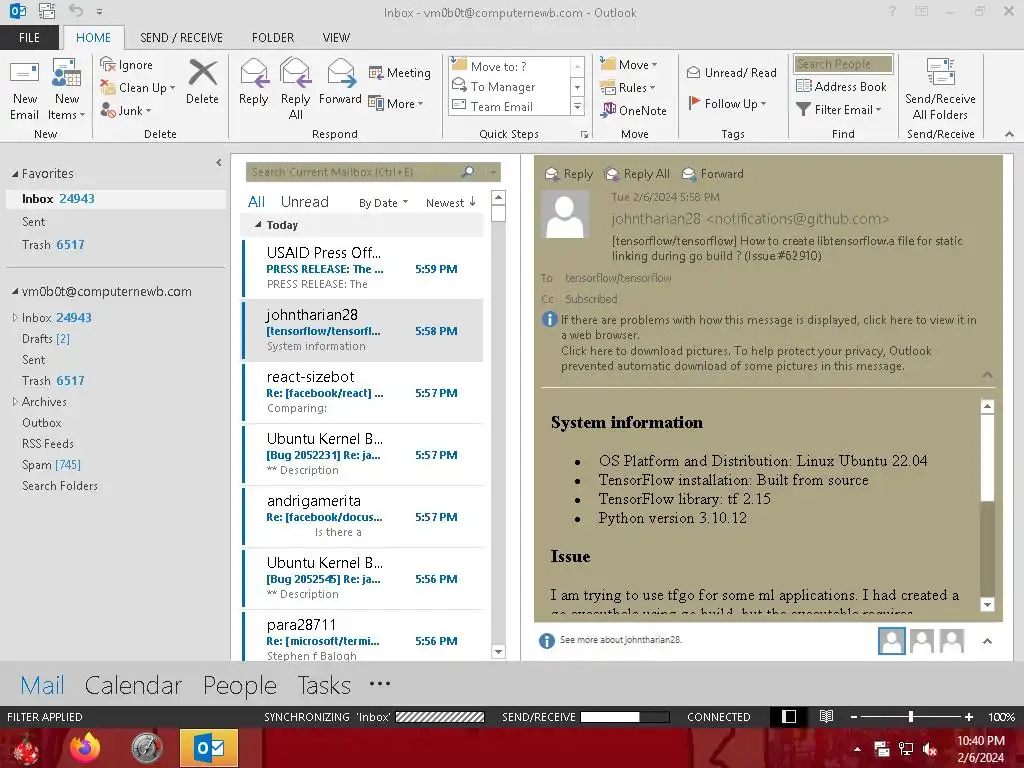Open the andrigamerita email
This screenshot has width=1024, height=768.
tap(362, 516)
